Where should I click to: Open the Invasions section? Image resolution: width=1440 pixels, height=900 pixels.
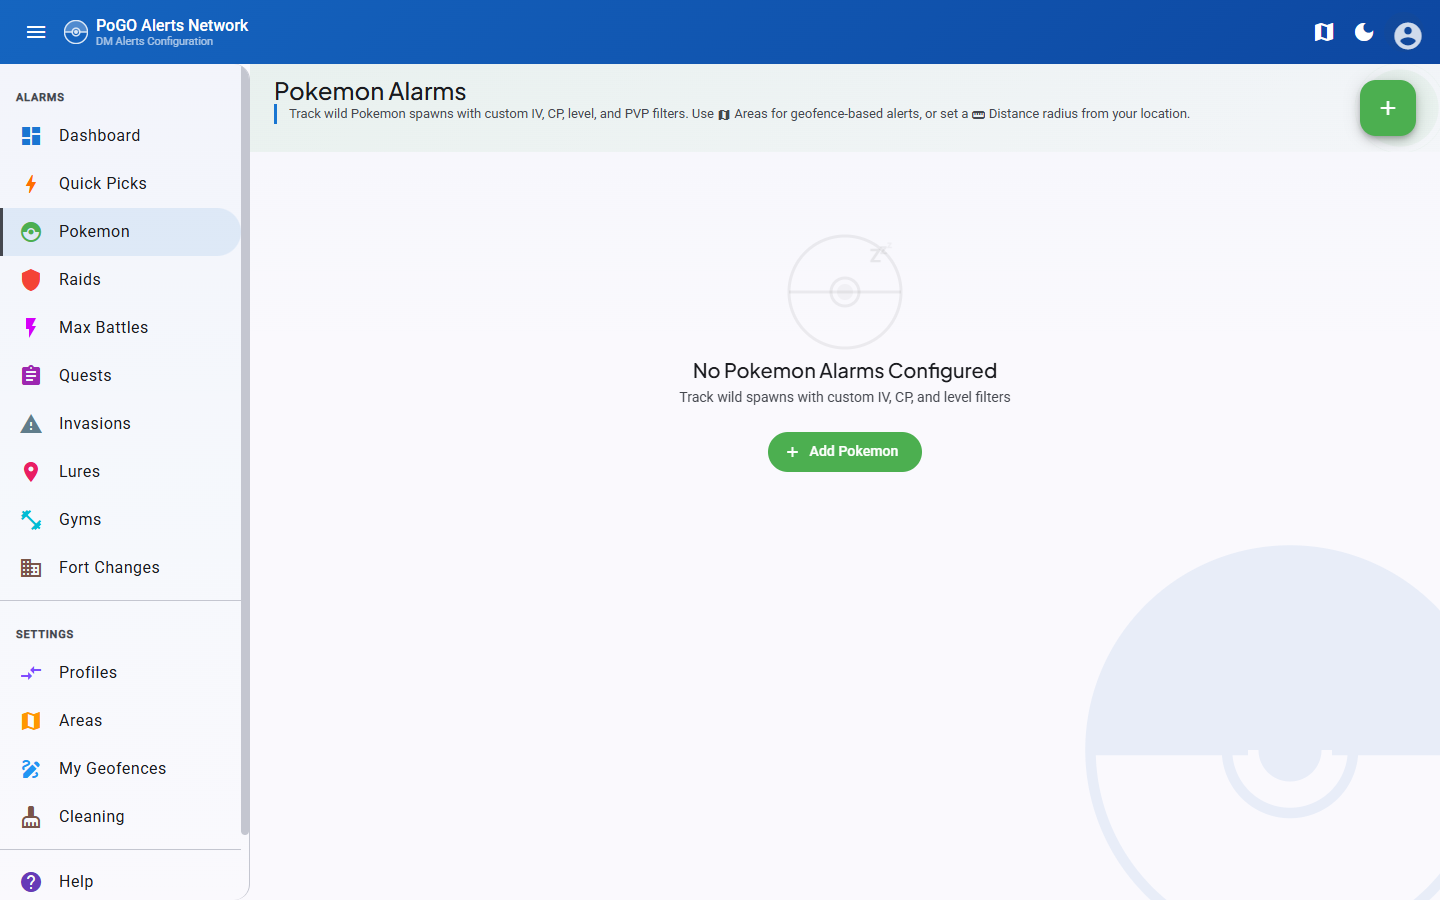(x=120, y=424)
